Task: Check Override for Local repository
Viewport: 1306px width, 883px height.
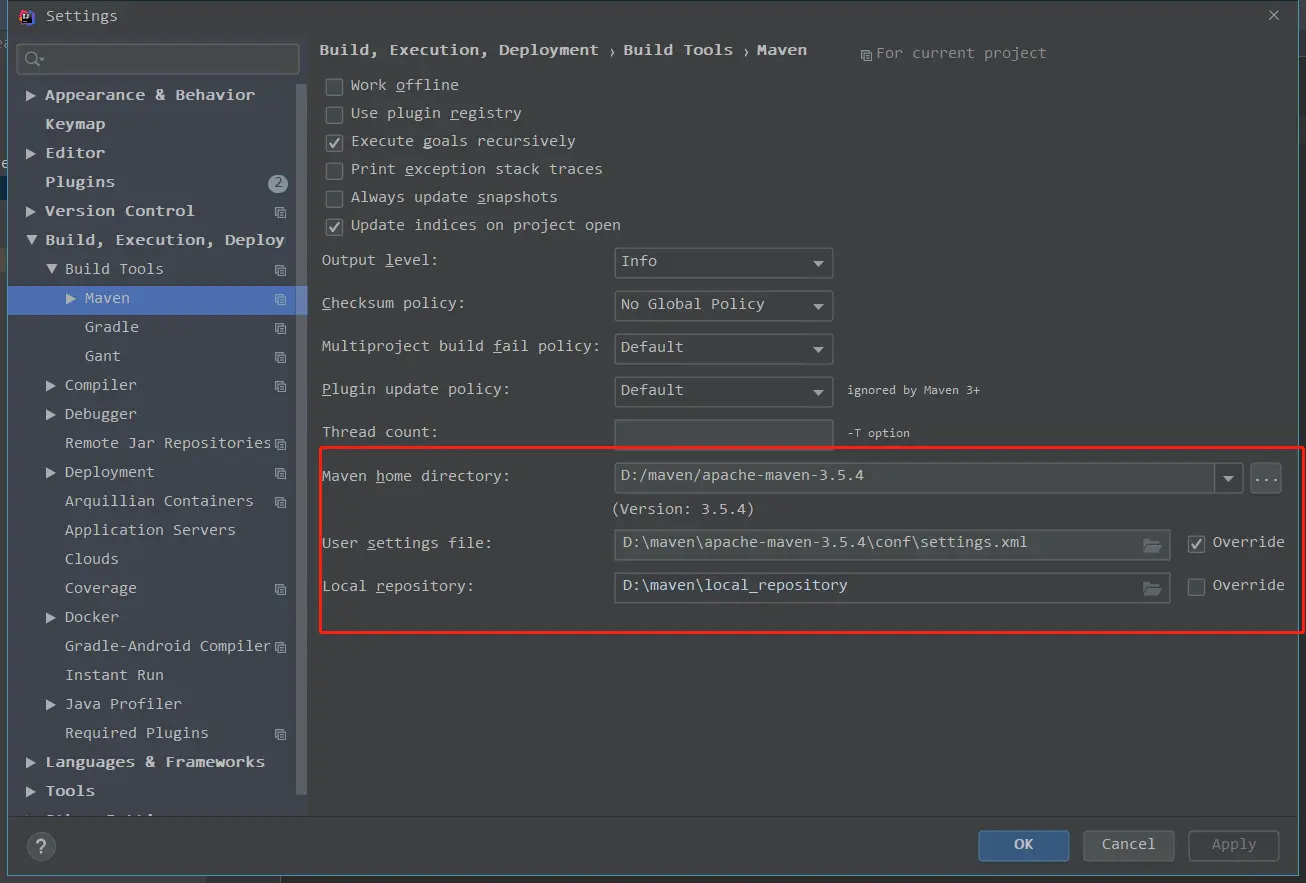Action: tap(1196, 586)
